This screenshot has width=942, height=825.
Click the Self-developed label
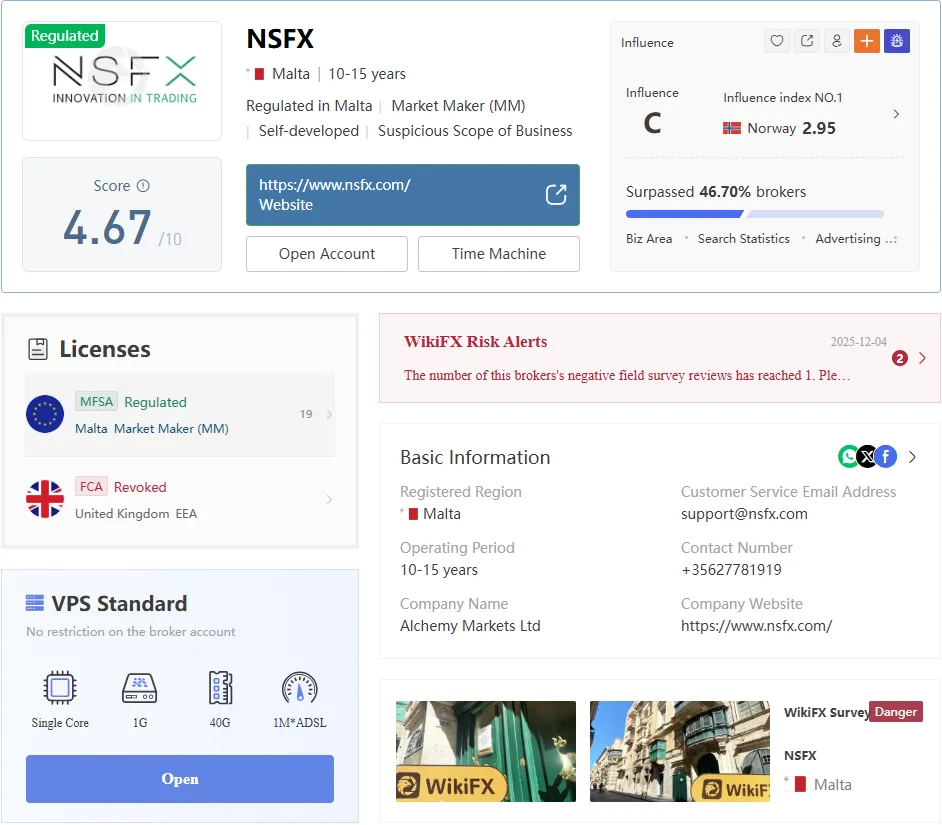[309, 131]
